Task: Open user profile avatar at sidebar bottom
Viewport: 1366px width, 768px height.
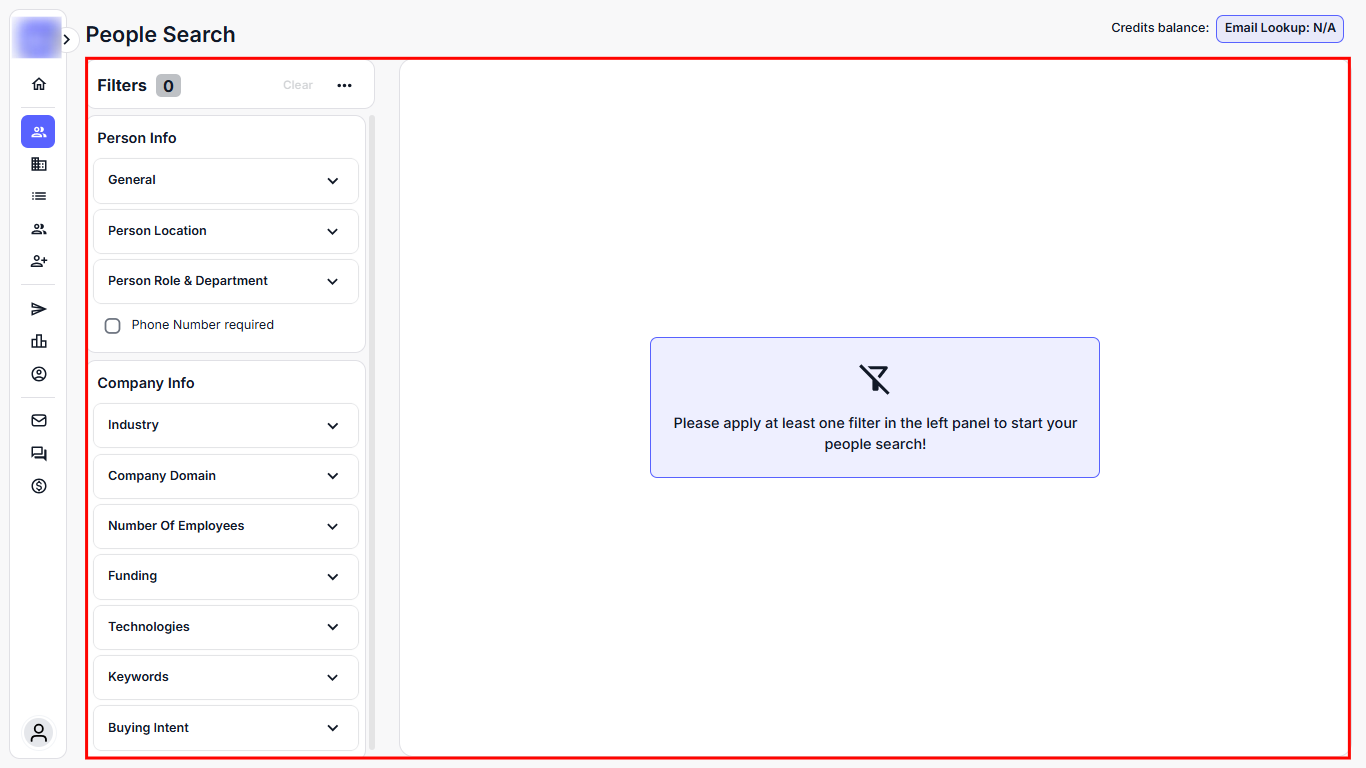Action: click(39, 733)
